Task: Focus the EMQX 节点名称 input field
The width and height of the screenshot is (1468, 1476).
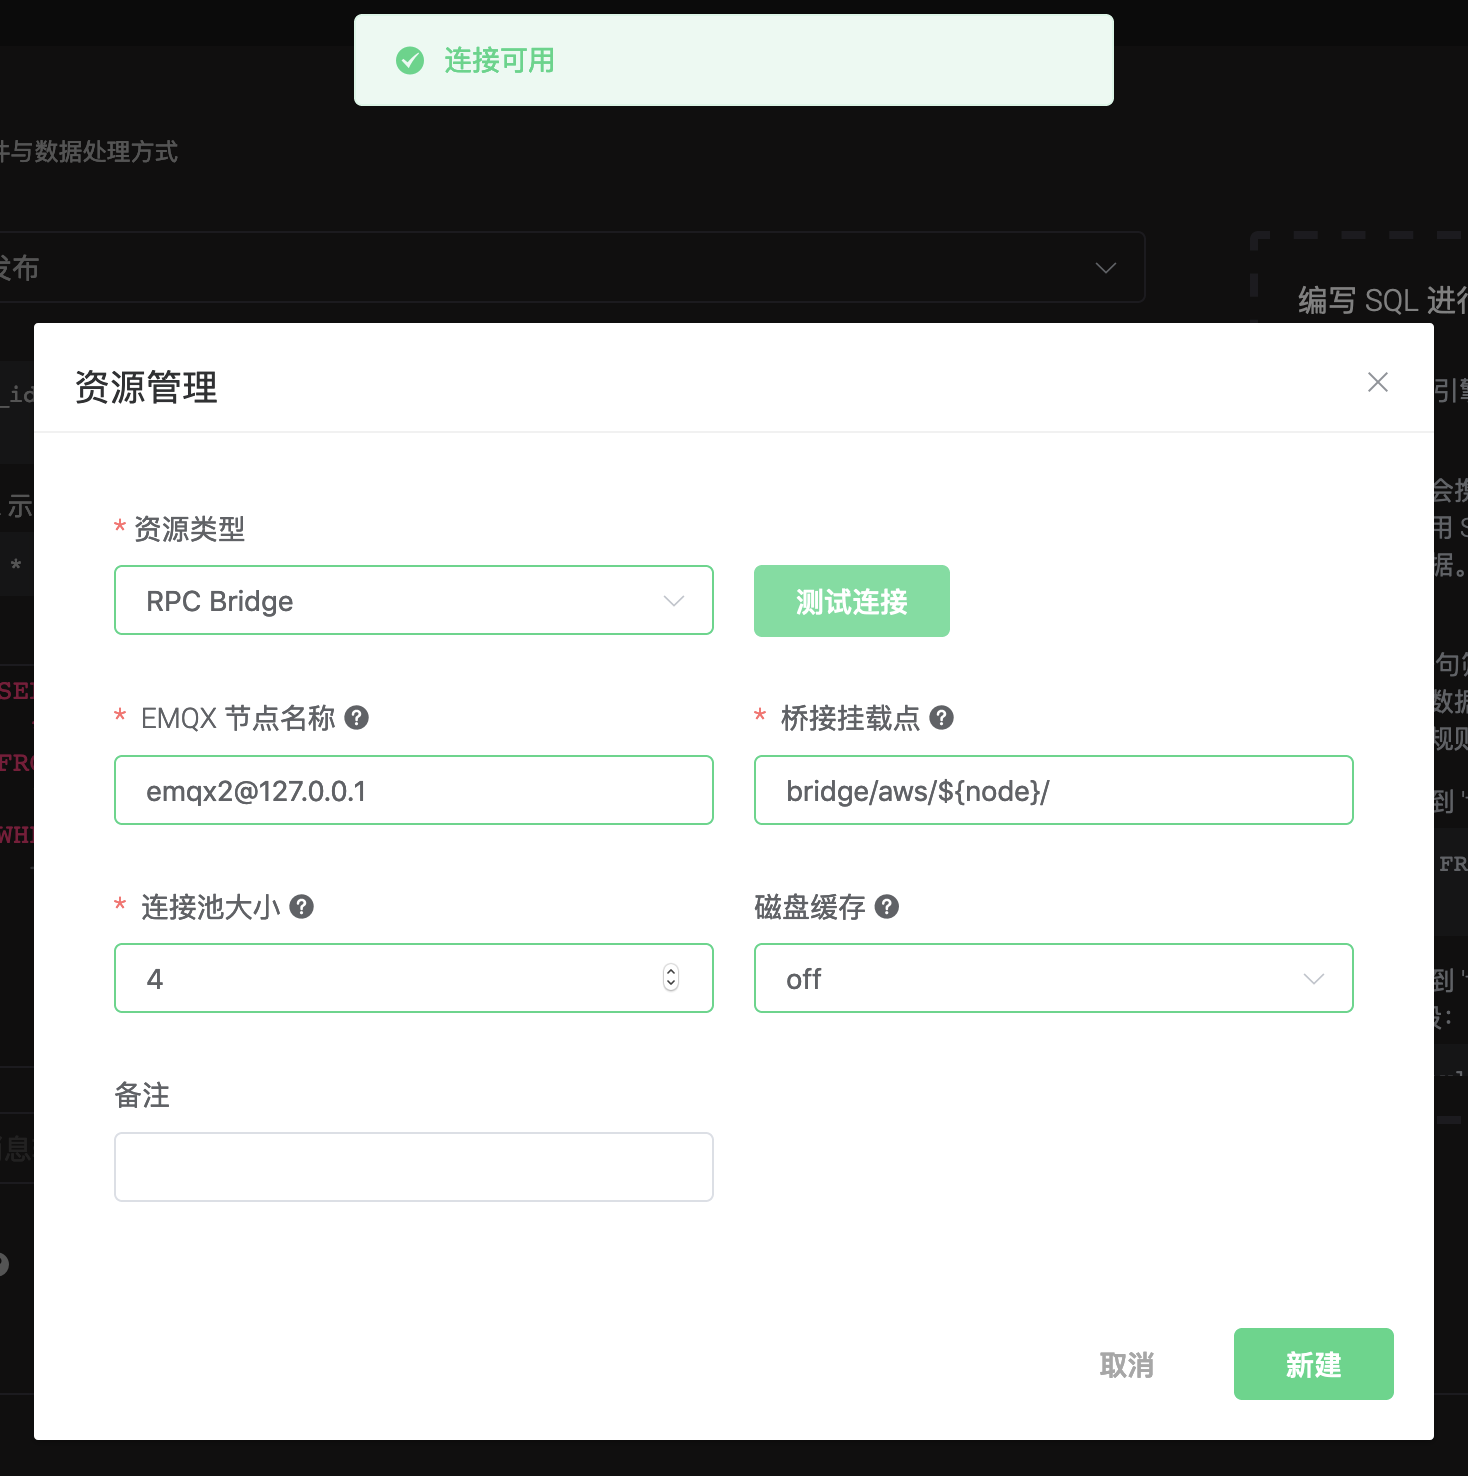Action: pos(413,790)
